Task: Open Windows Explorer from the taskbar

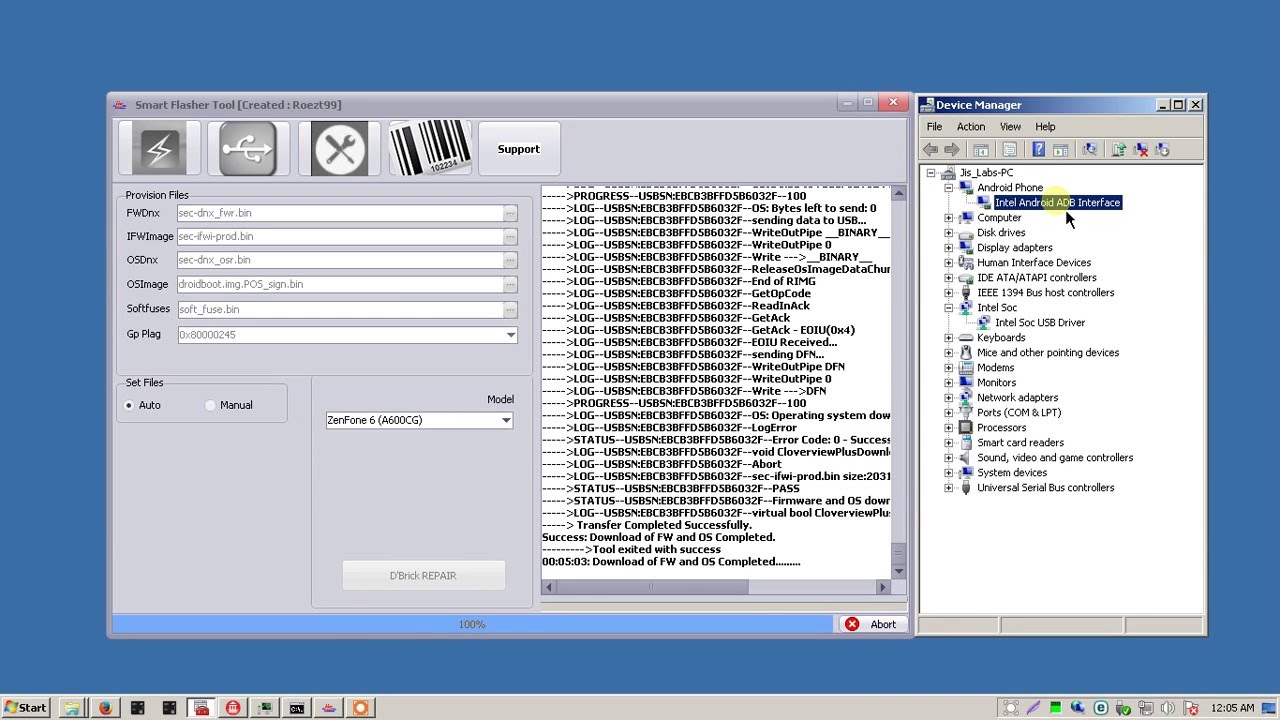Action: pos(72,708)
